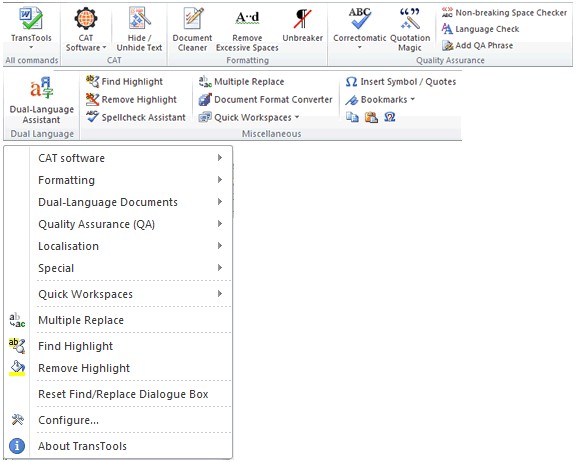This screenshot has height=462, width=578.
Task: Expand the Special submenu arrow
Action: pyautogui.click(x=220, y=268)
